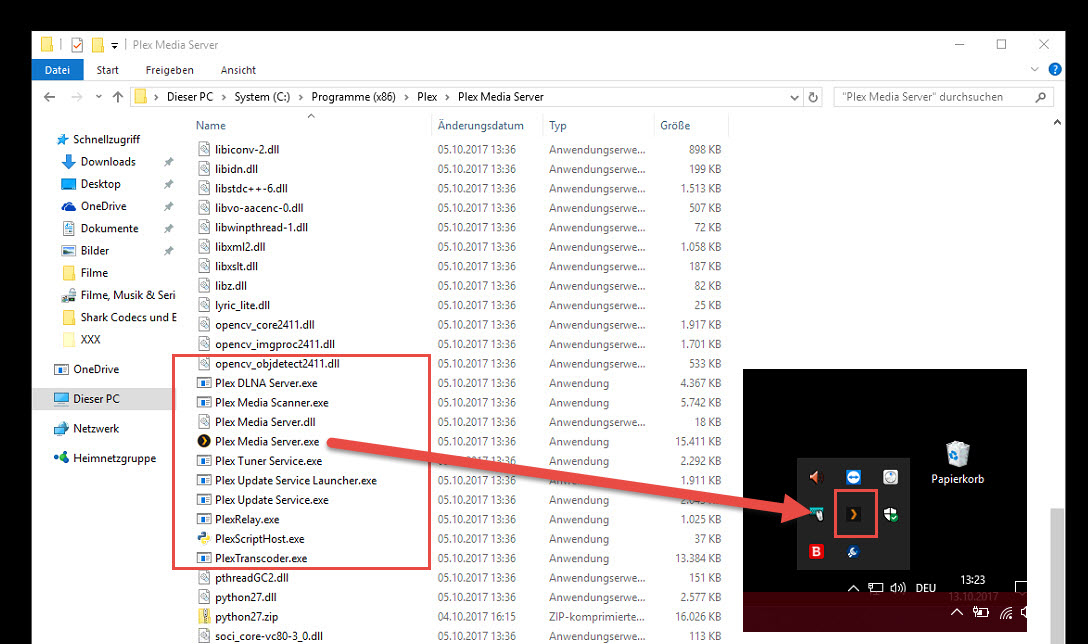The height and width of the screenshot is (644, 1088).
Task: Click System (C:) breadcrumb
Action: [x=262, y=97]
